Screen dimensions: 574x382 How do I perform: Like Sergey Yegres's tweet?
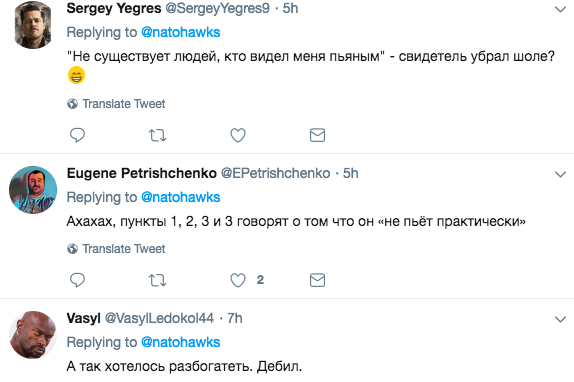[238, 135]
